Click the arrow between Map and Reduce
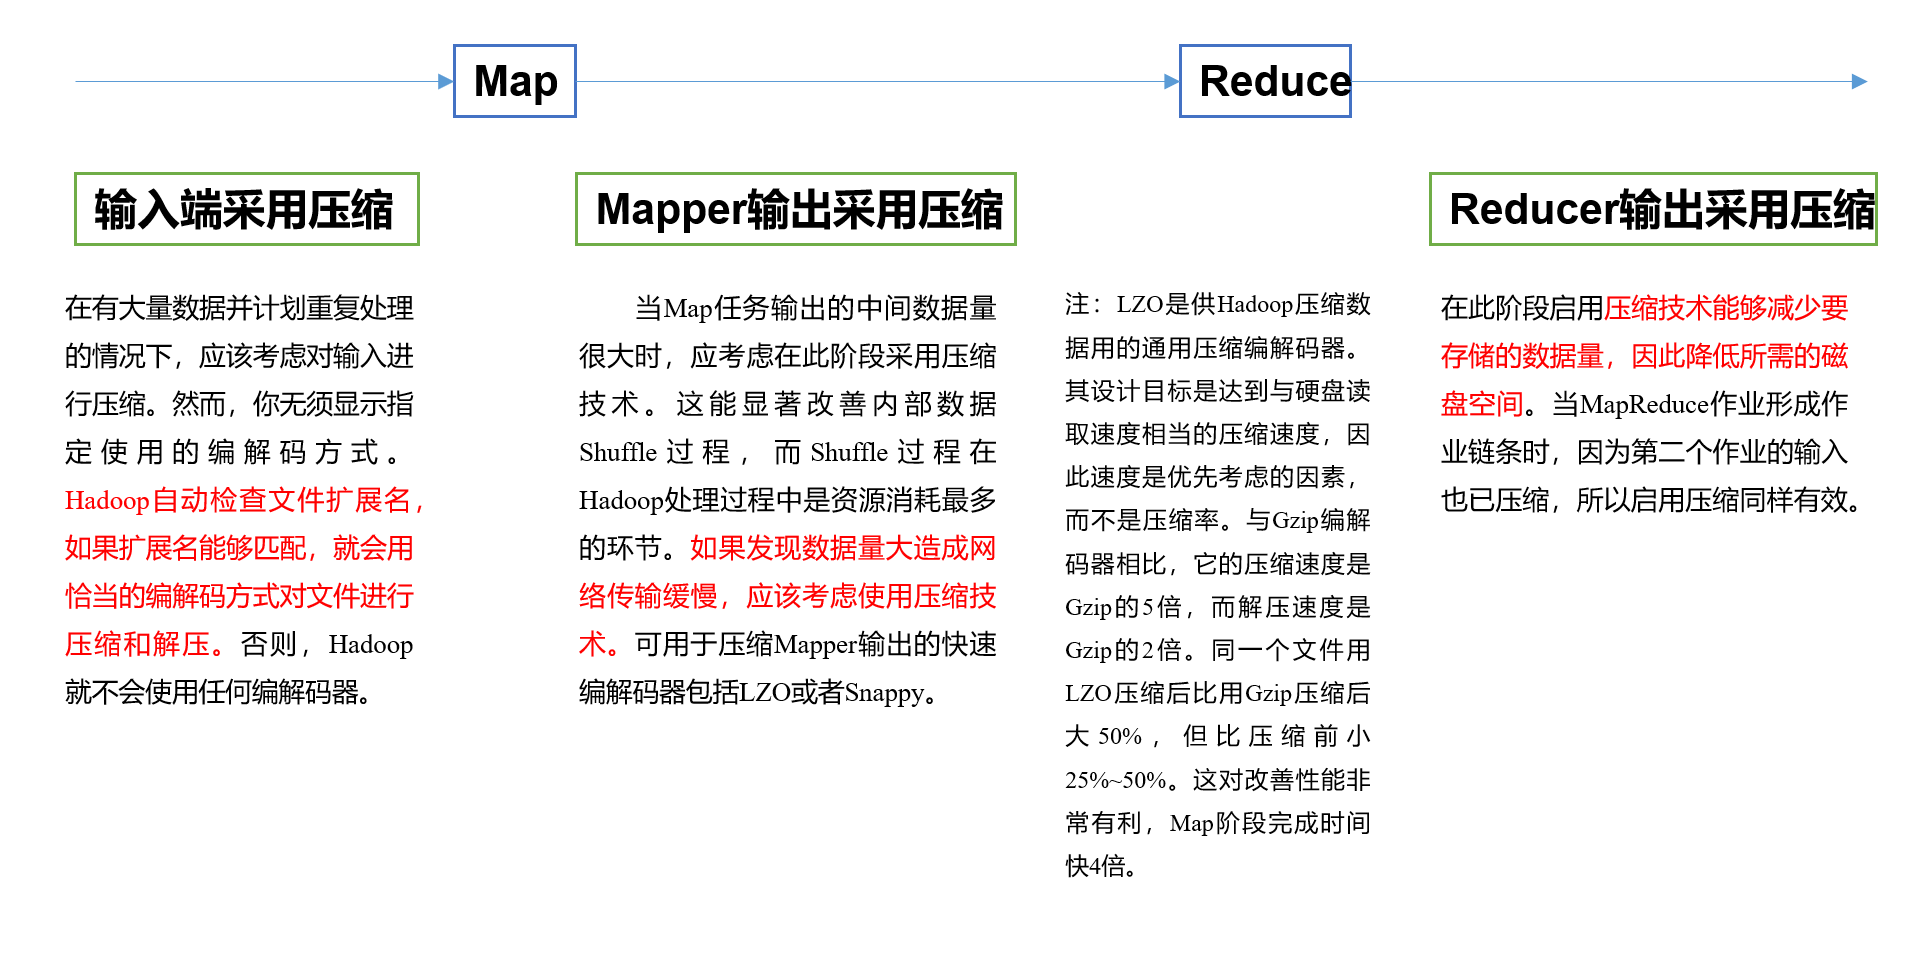Viewport: 1912px width, 953px height. (x=880, y=80)
